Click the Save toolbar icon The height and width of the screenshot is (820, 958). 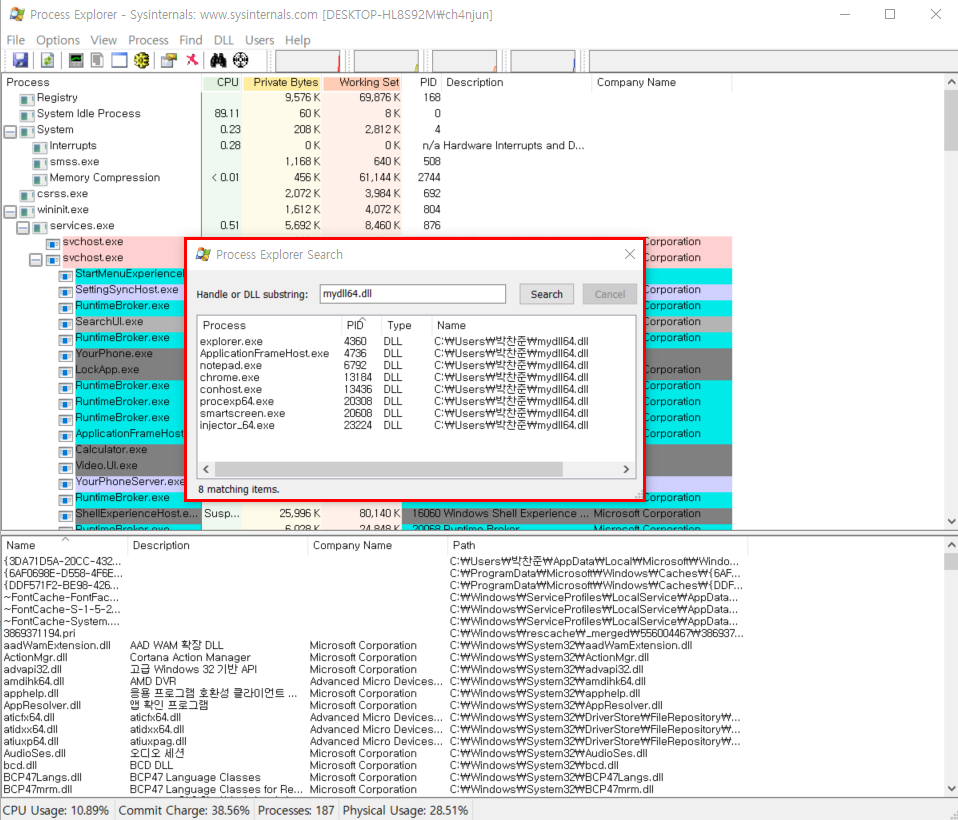(20, 60)
